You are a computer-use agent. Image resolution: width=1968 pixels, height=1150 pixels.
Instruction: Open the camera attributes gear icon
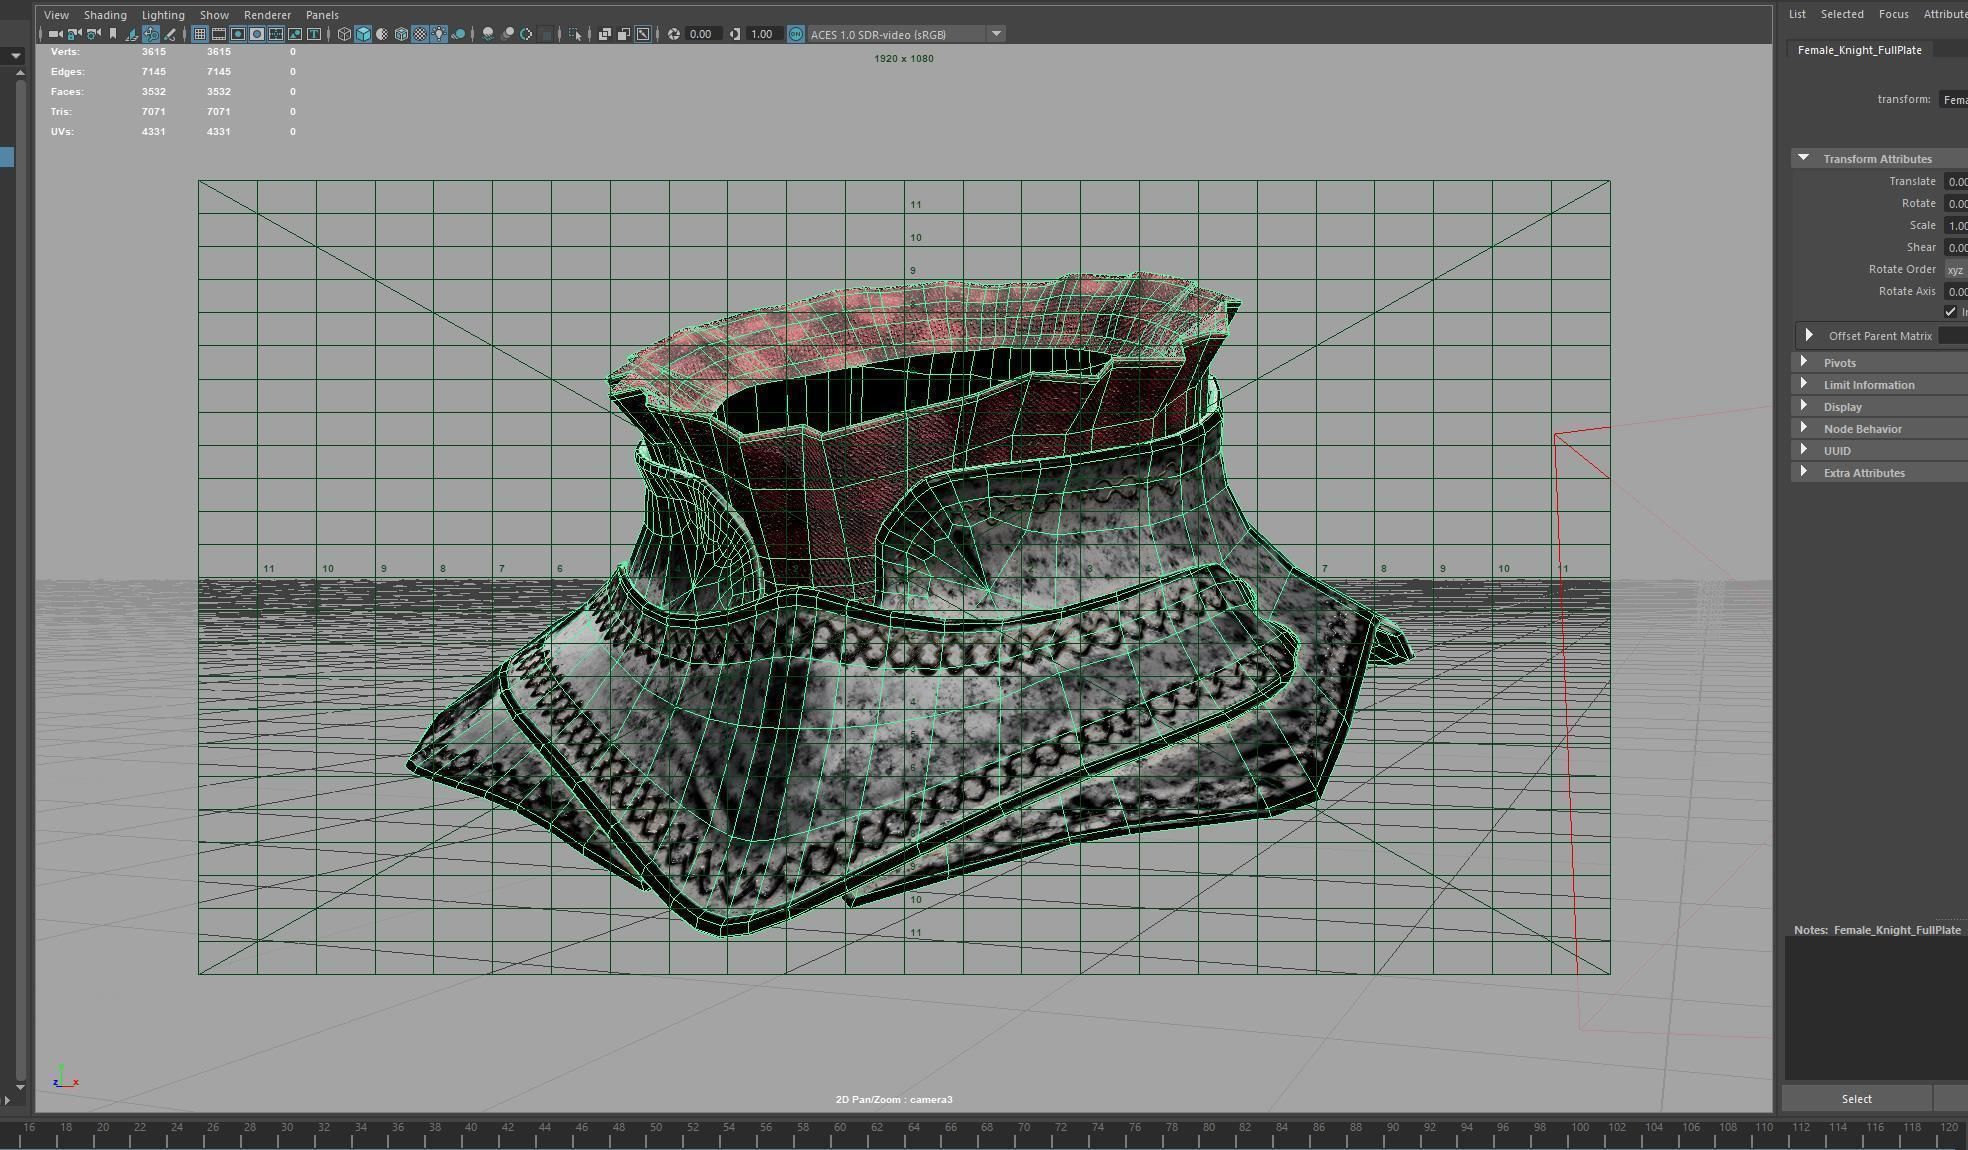click(x=94, y=34)
